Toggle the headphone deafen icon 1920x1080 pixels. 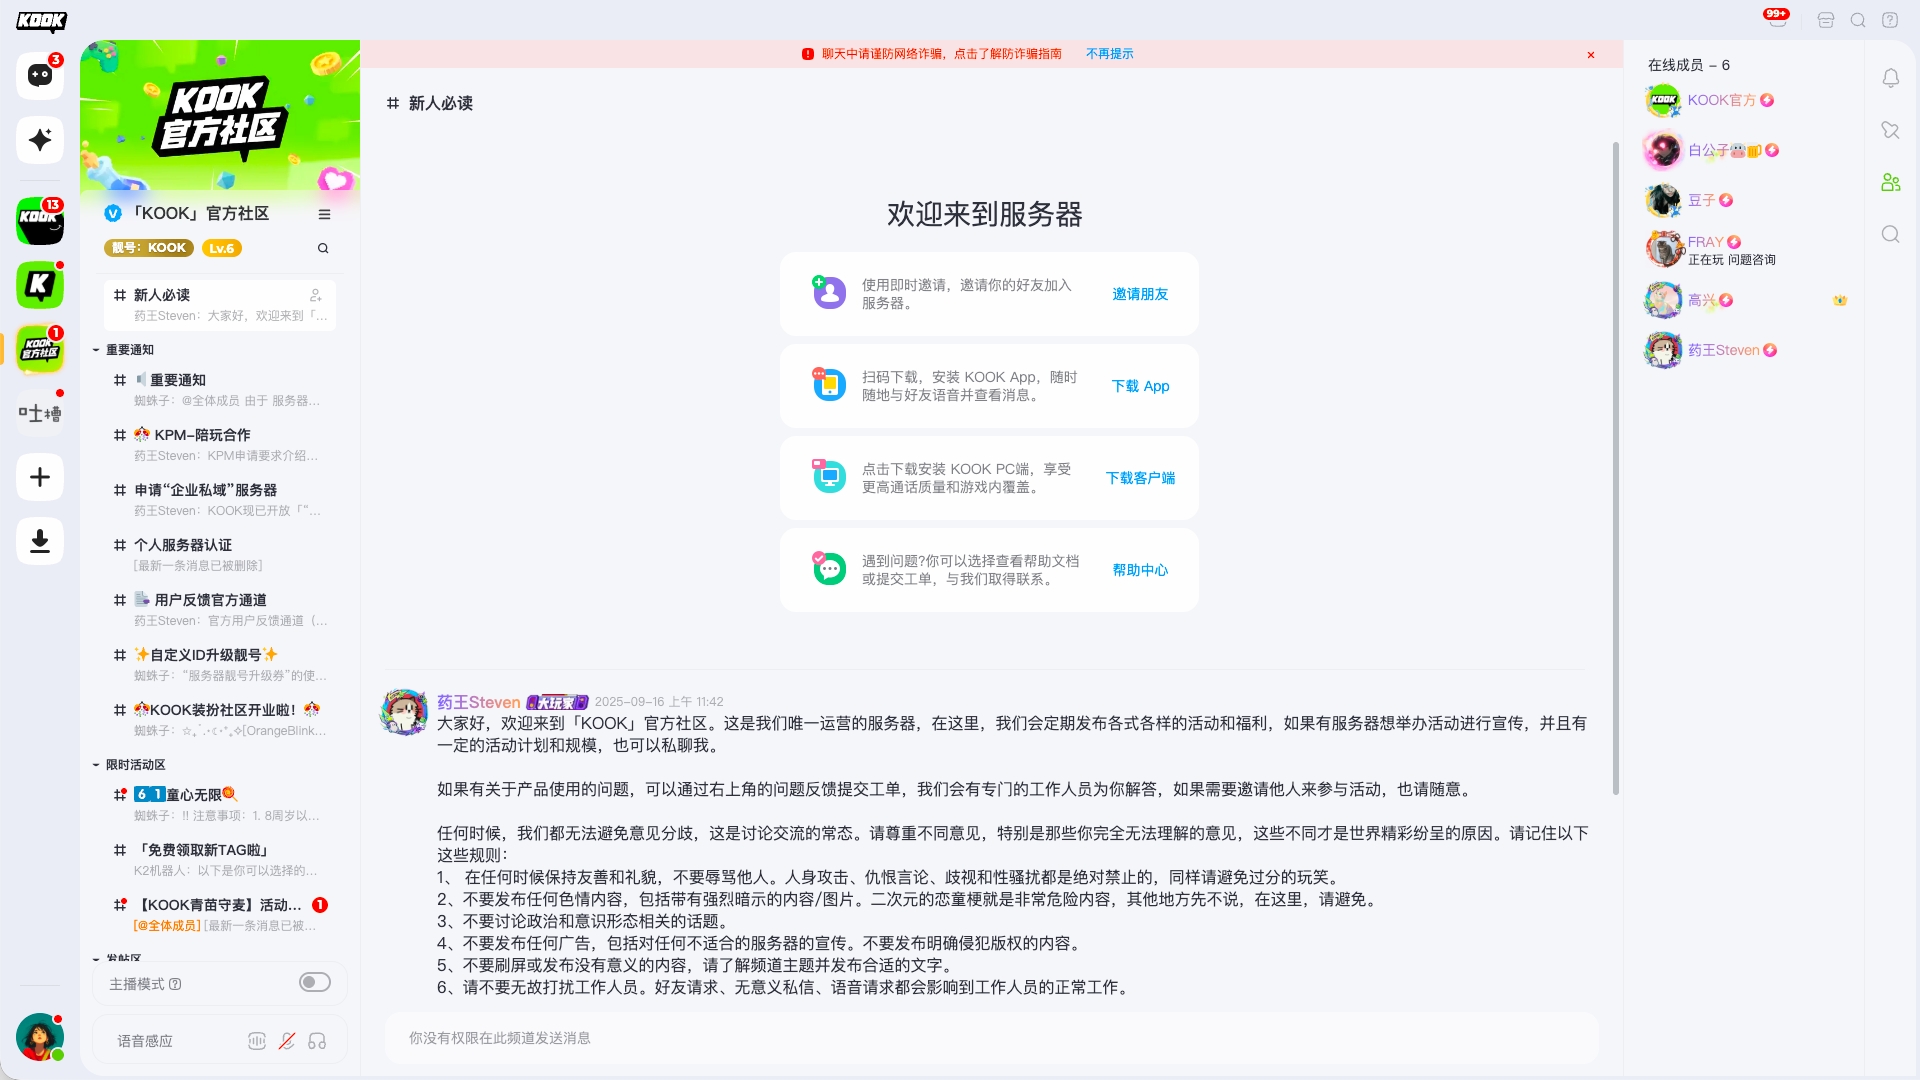[x=317, y=1041]
